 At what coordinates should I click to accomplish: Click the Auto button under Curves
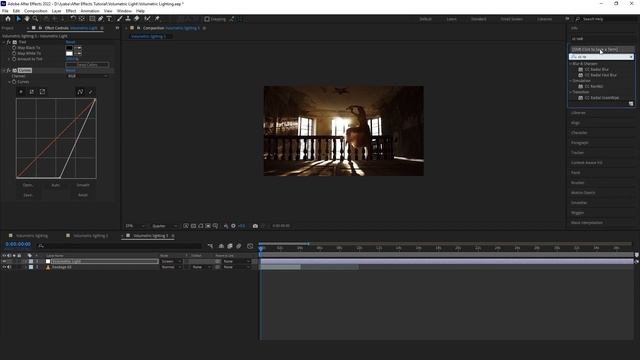56,185
